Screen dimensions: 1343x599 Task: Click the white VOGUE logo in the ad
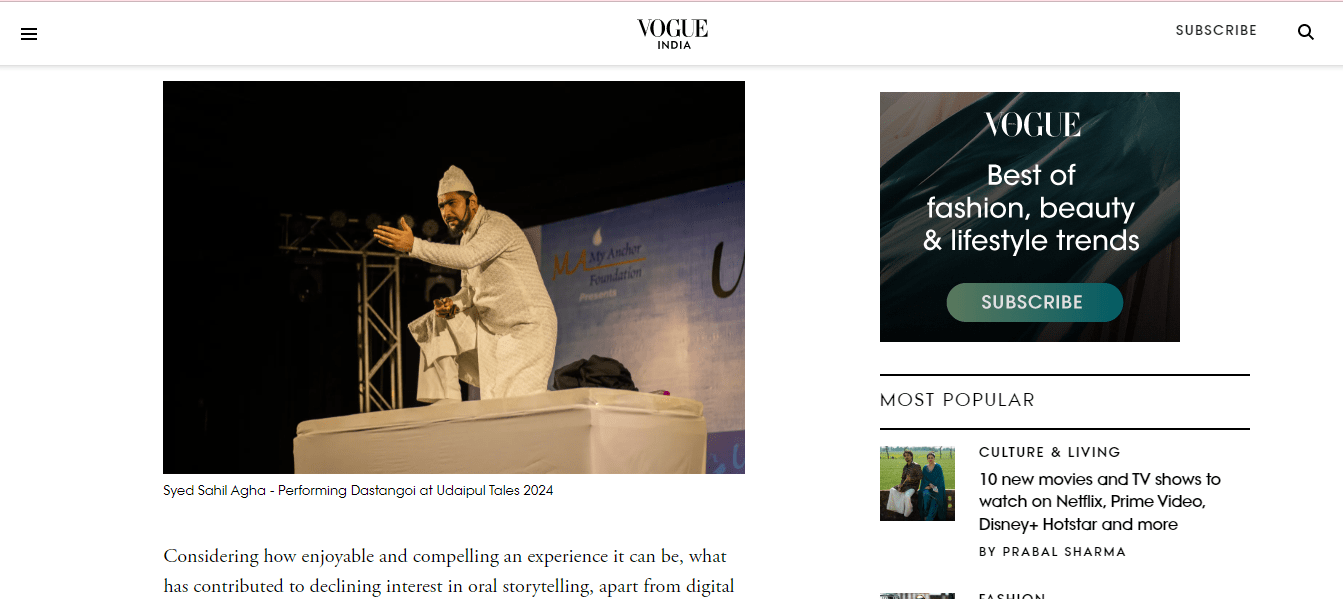1032,125
